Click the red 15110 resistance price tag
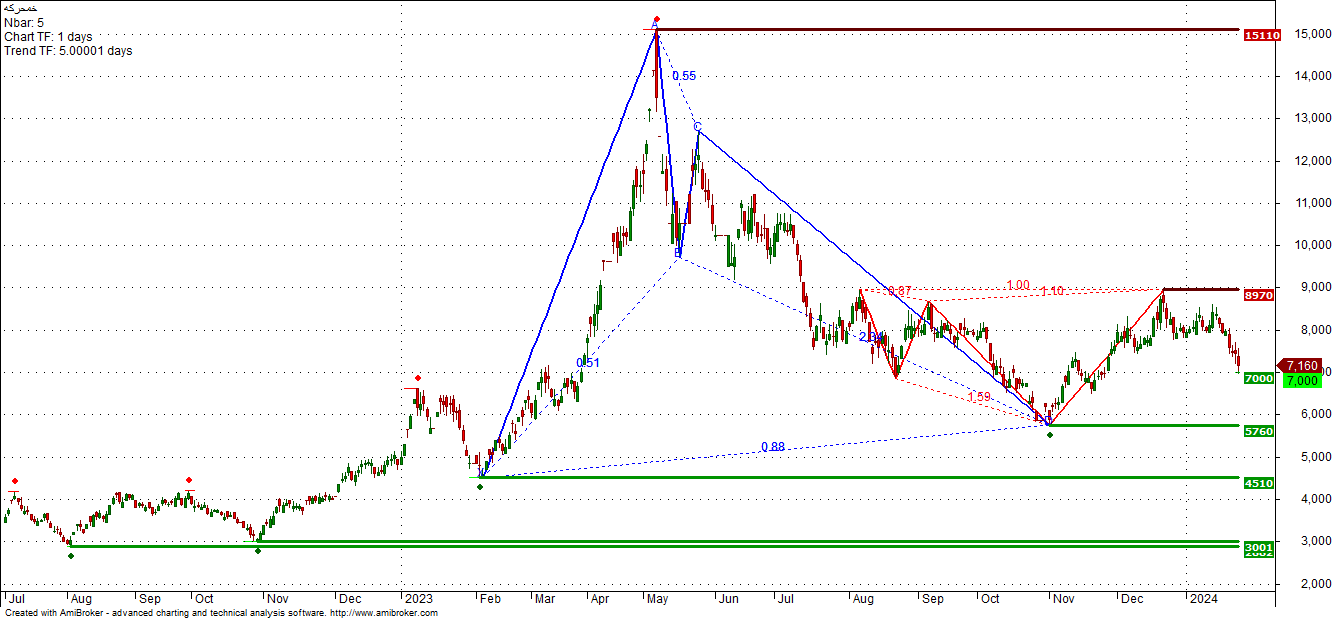Image resolution: width=1336 pixels, height=619 pixels. pyautogui.click(x=1261, y=35)
